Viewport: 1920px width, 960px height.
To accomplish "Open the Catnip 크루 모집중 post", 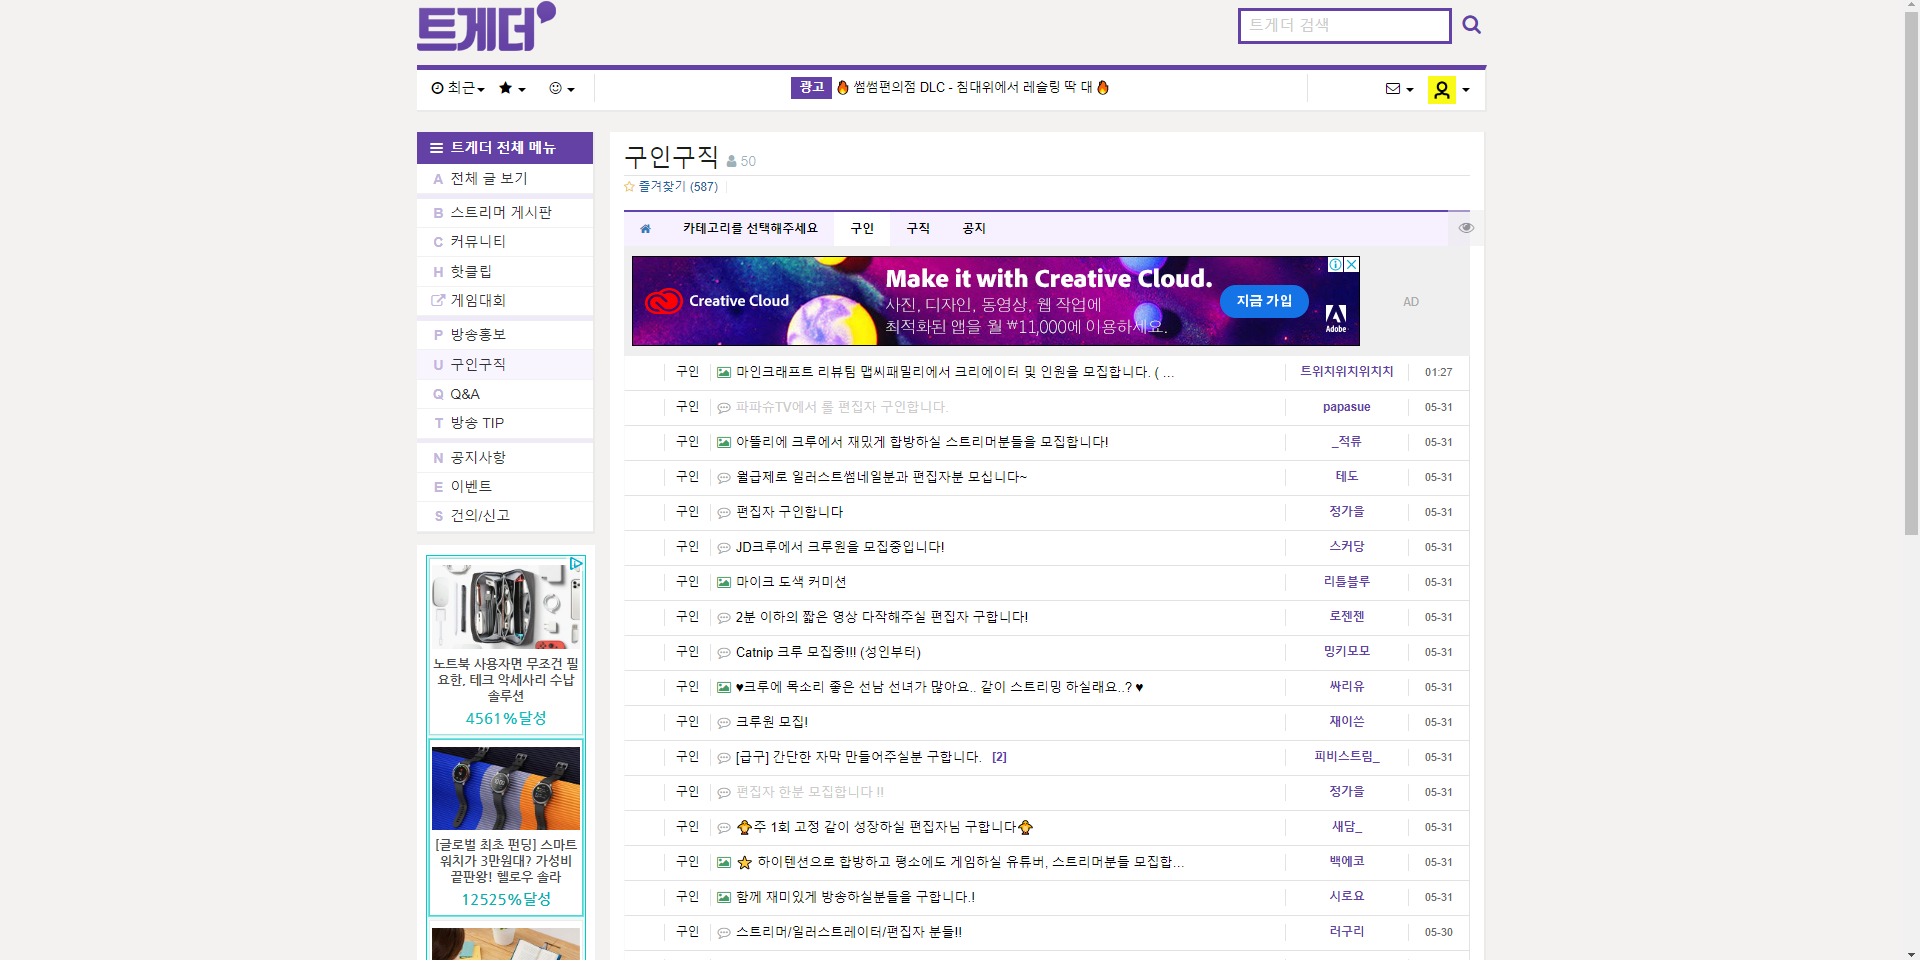I will (828, 652).
